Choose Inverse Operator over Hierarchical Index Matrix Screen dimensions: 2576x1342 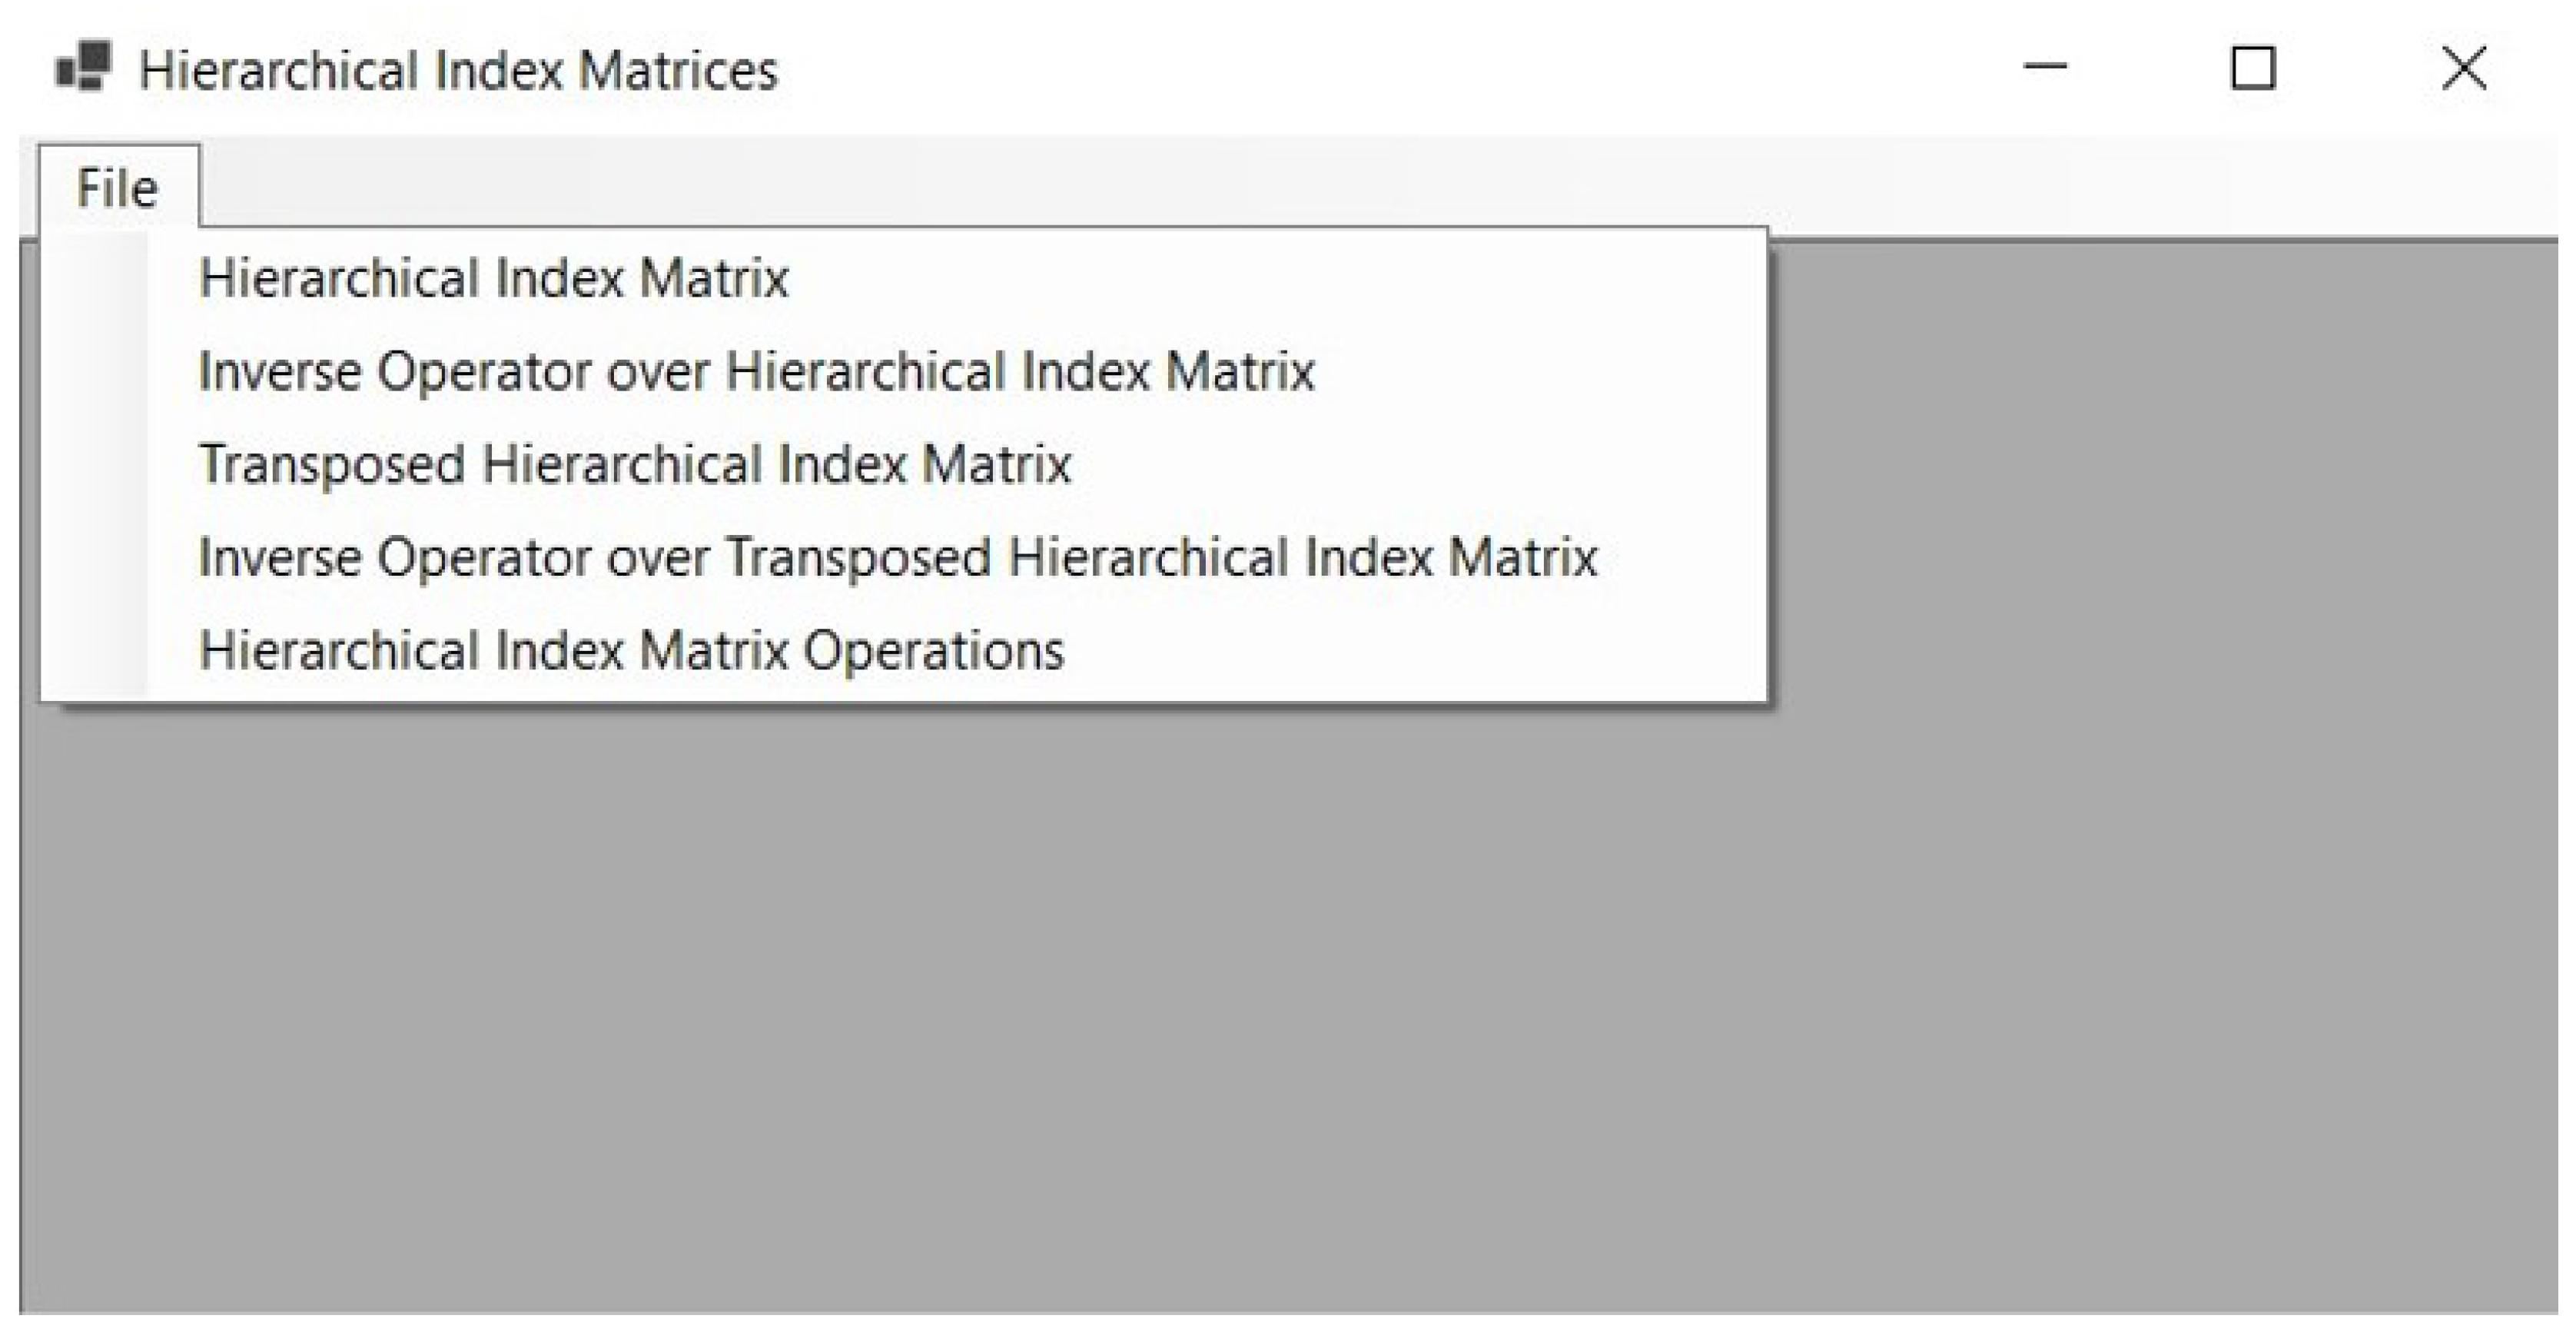[x=756, y=371]
